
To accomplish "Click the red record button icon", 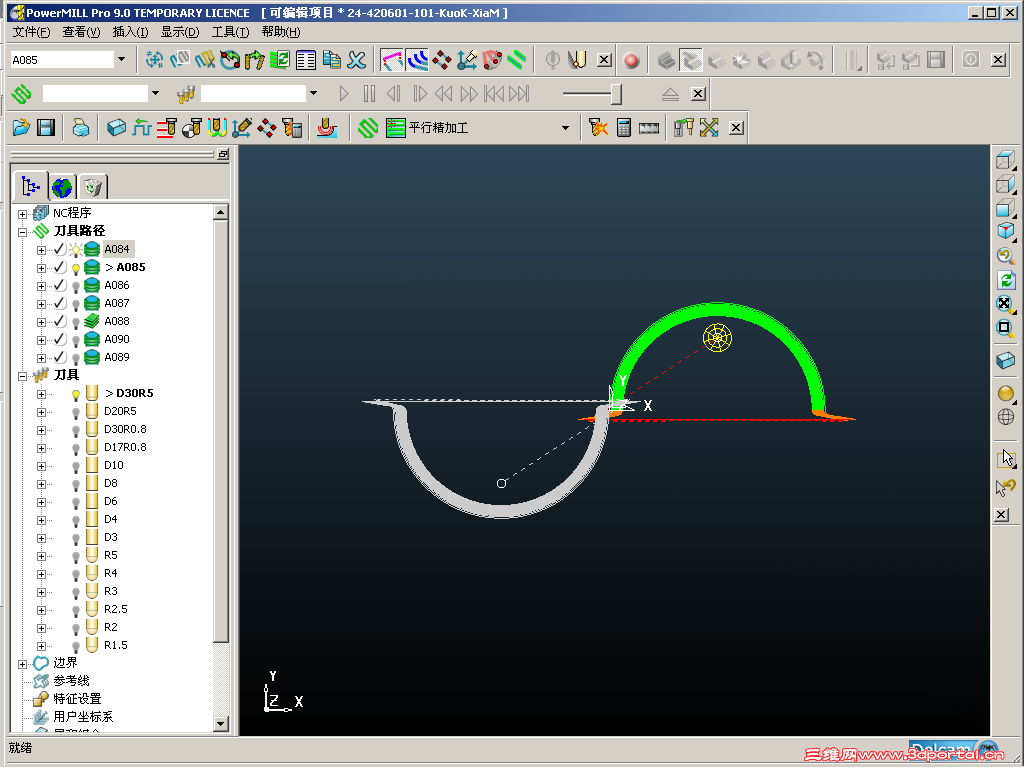I will [631, 61].
